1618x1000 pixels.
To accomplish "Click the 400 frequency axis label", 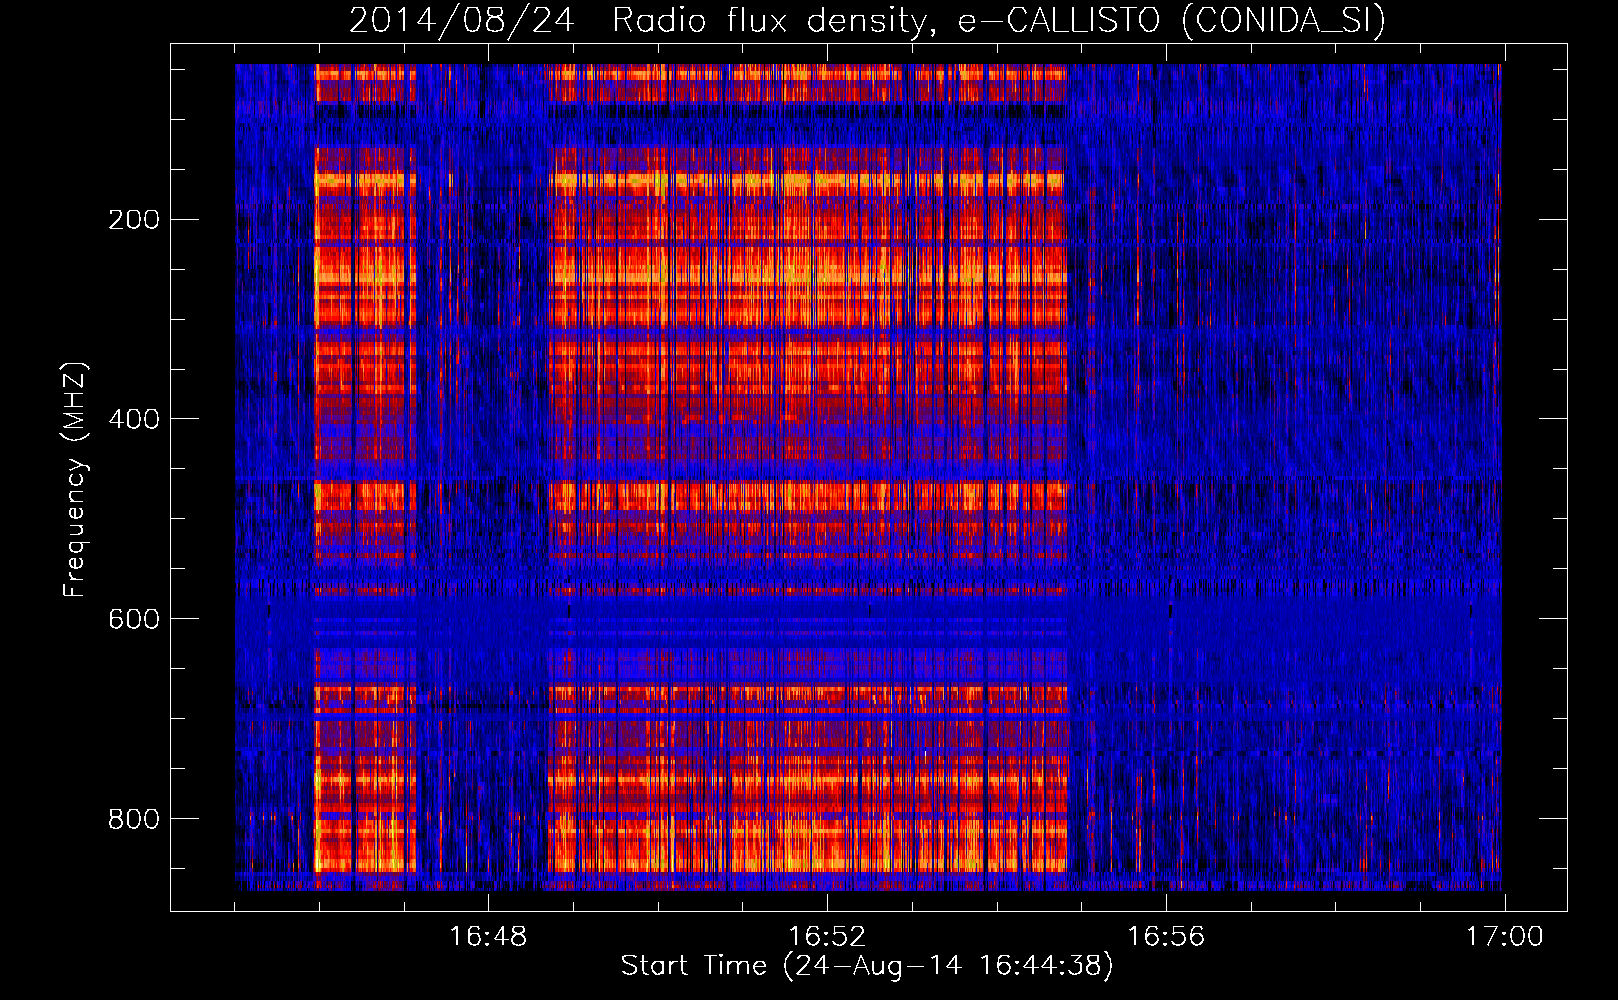I will [x=134, y=419].
